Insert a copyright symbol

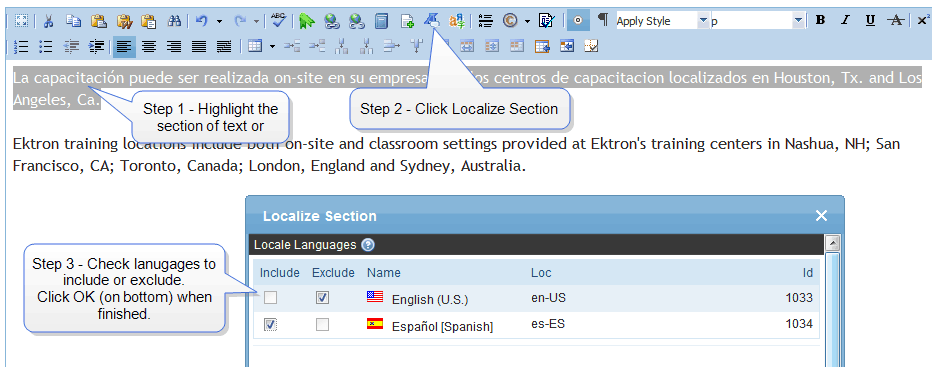509,21
